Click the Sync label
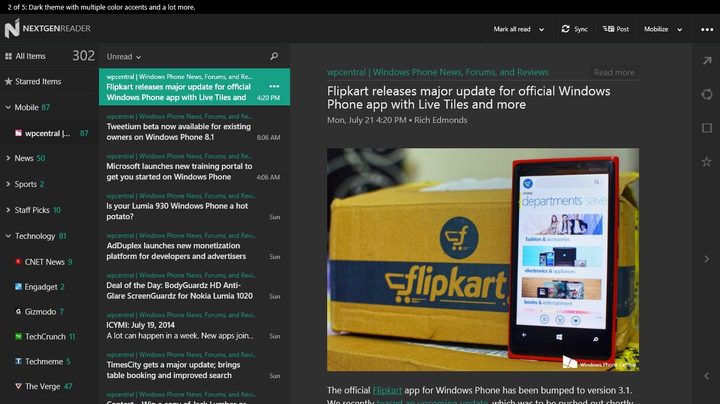The width and height of the screenshot is (720, 404). coord(581,29)
